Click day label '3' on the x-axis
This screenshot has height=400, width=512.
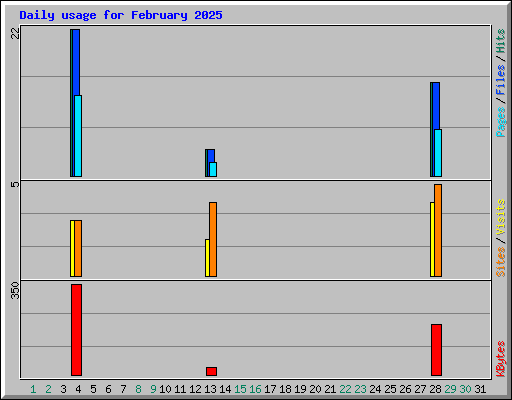pos(63,389)
